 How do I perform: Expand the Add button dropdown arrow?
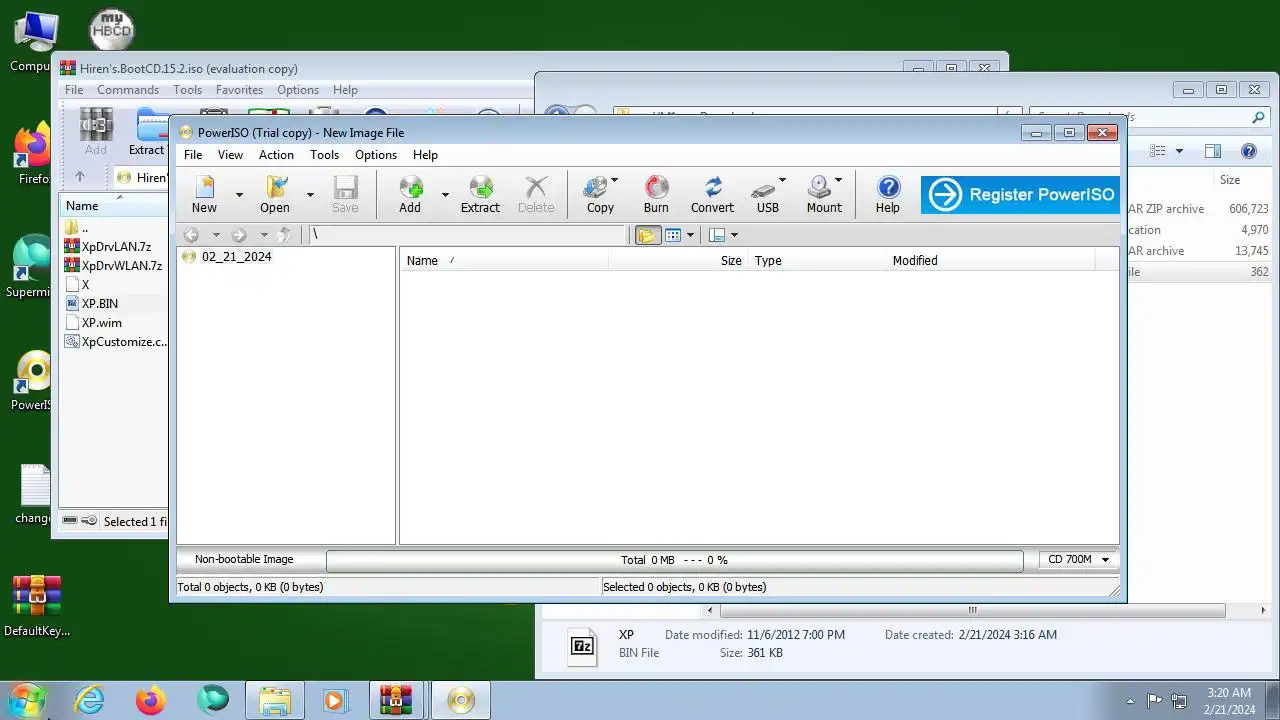tap(445, 195)
